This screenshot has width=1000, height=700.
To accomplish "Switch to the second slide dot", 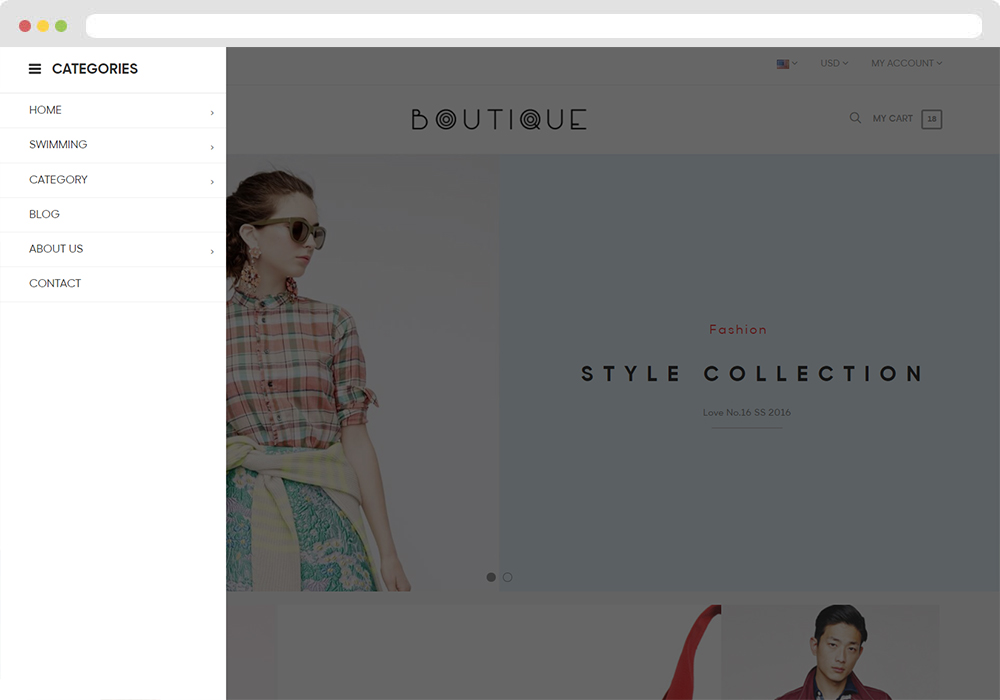I will click(x=508, y=577).
